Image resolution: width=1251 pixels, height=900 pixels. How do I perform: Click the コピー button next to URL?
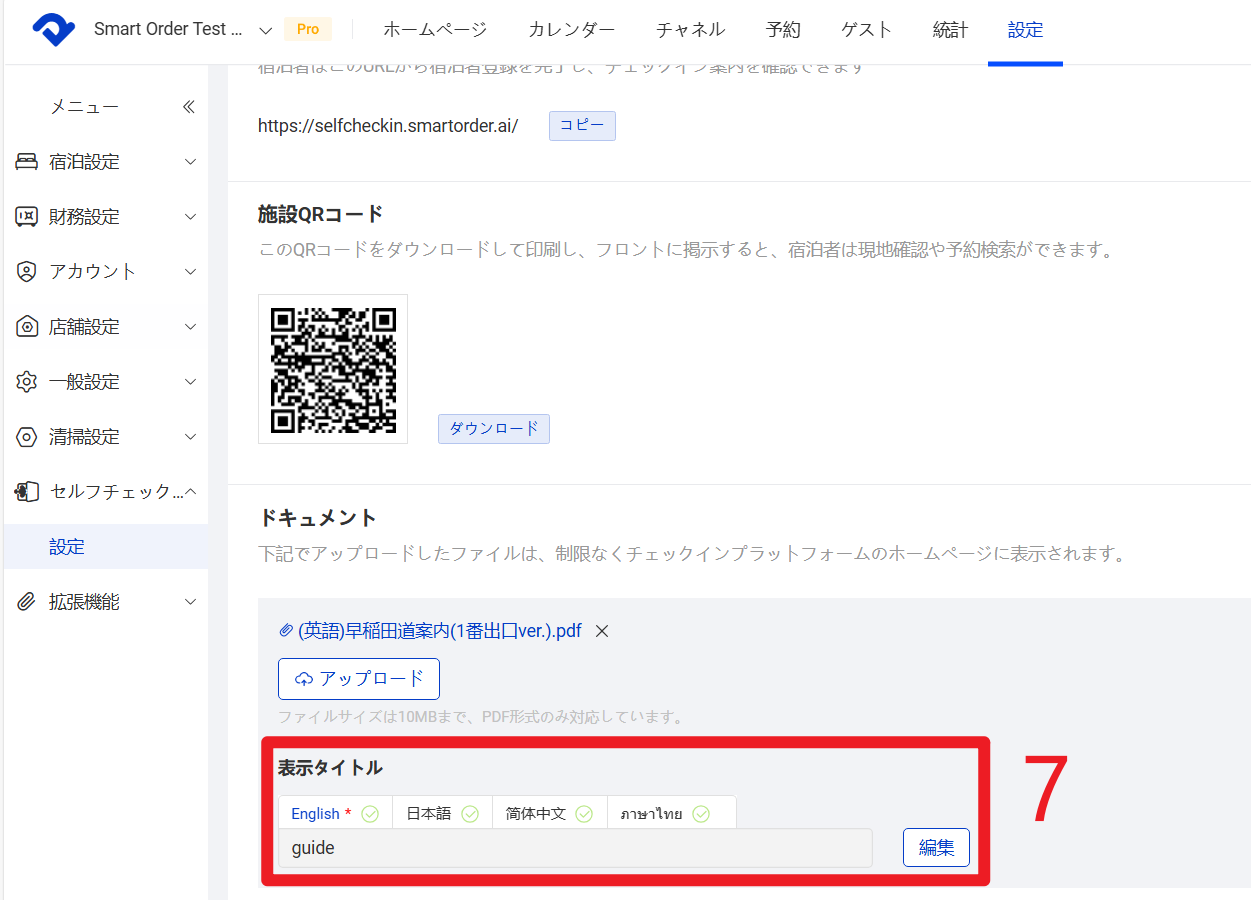(x=582, y=126)
